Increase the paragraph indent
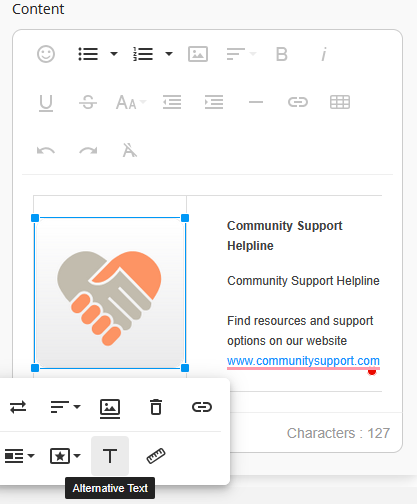 coord(214,102)
